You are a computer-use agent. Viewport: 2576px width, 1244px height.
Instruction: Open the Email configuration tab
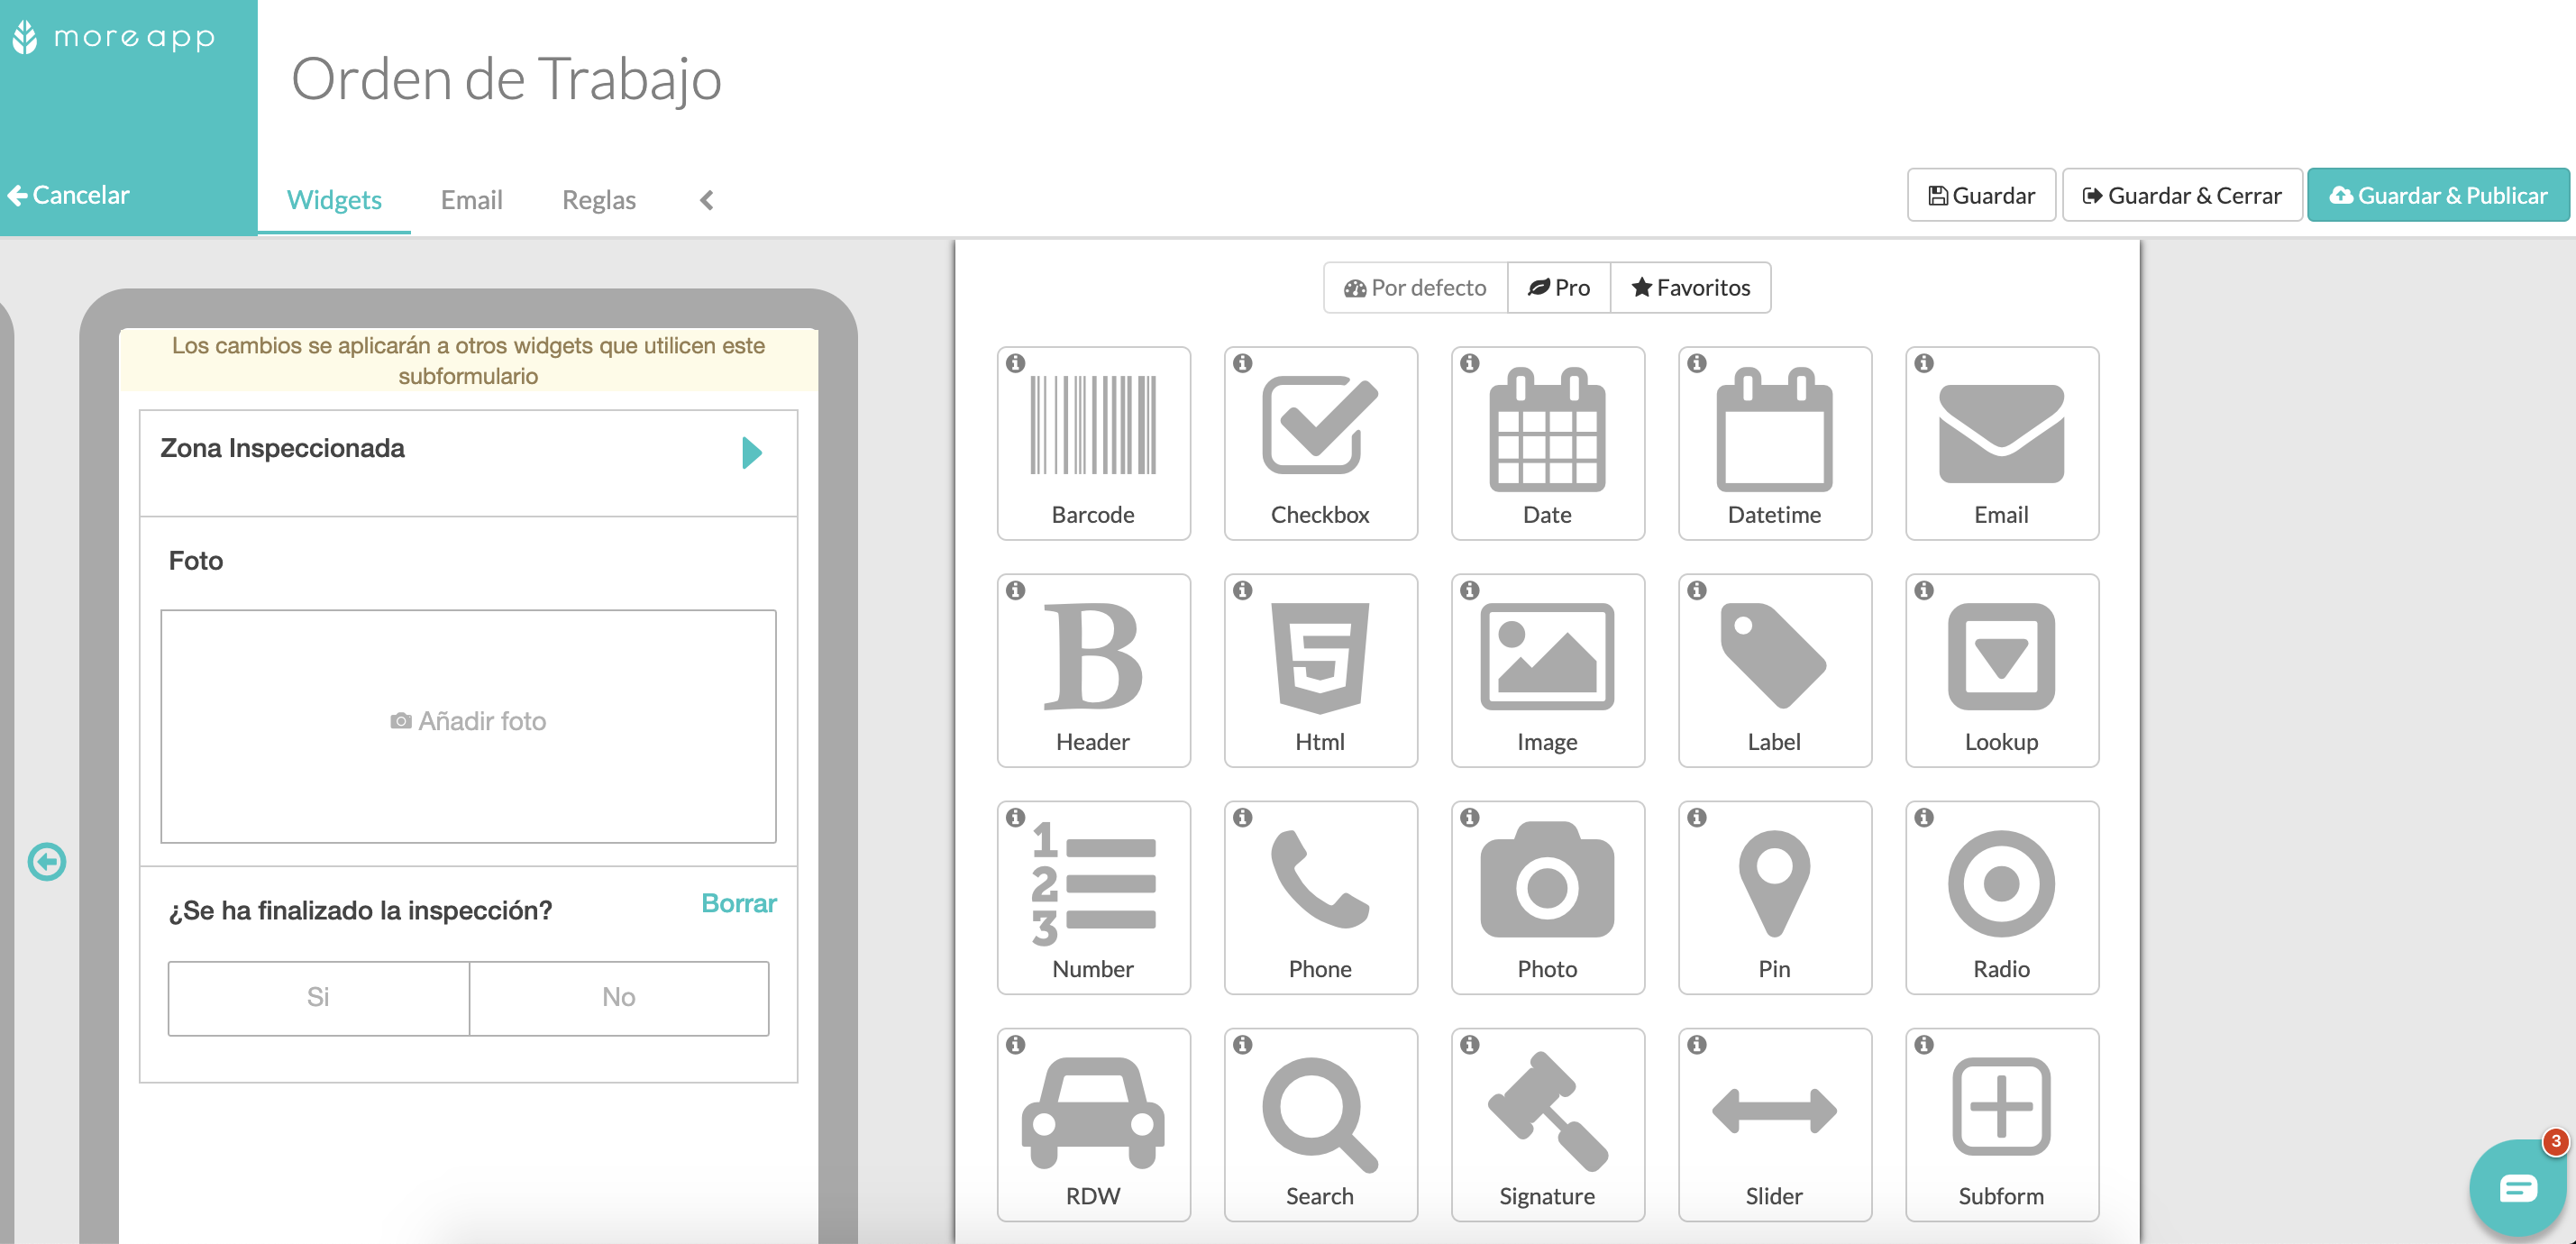pyautogui.click(x=471, y=199)
